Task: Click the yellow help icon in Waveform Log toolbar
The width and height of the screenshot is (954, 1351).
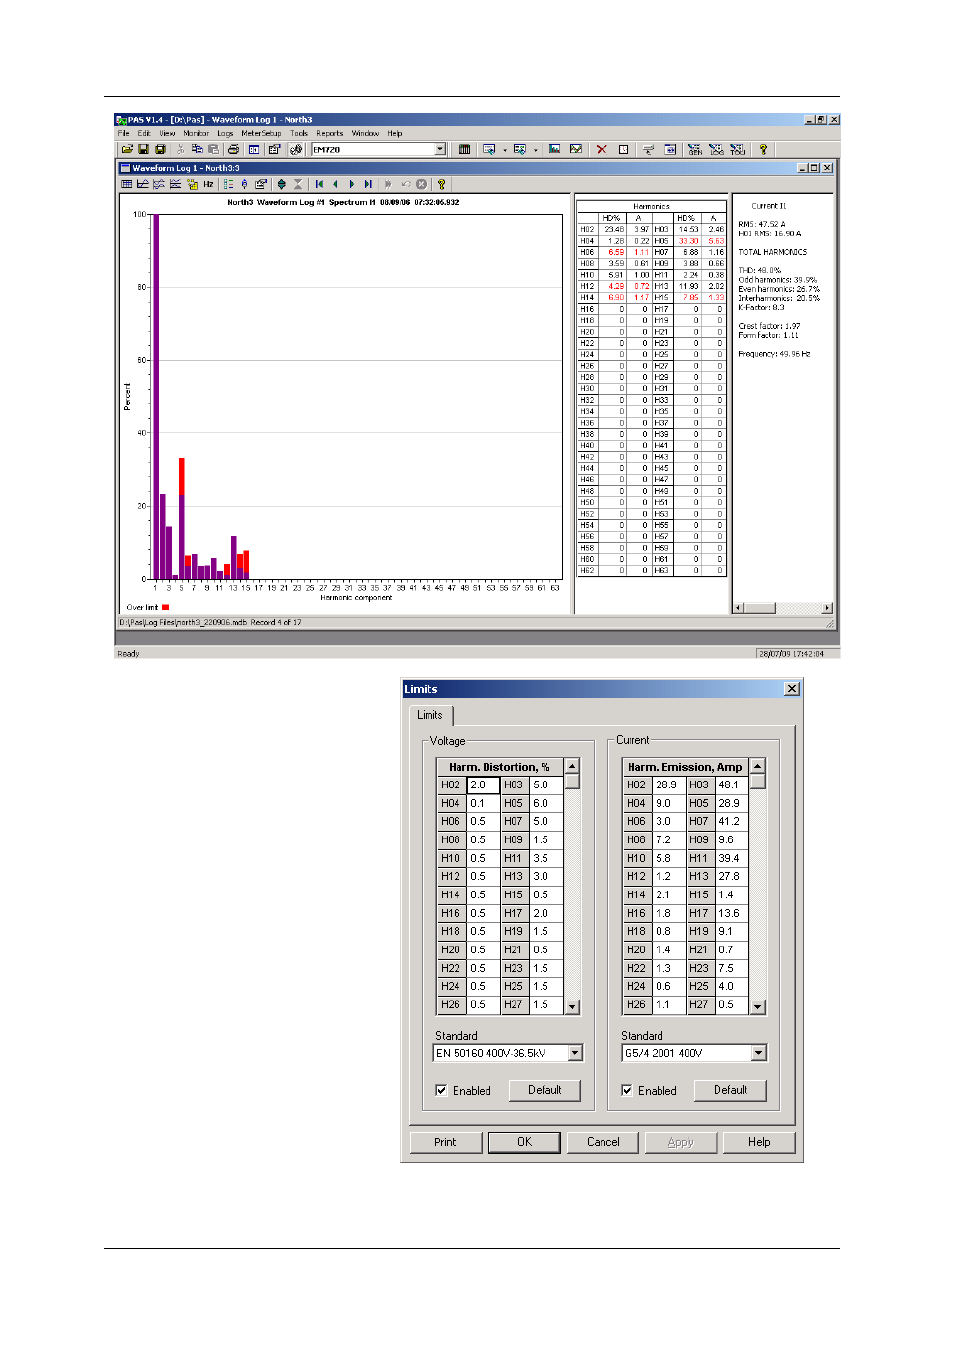Action: click(441, 184)
